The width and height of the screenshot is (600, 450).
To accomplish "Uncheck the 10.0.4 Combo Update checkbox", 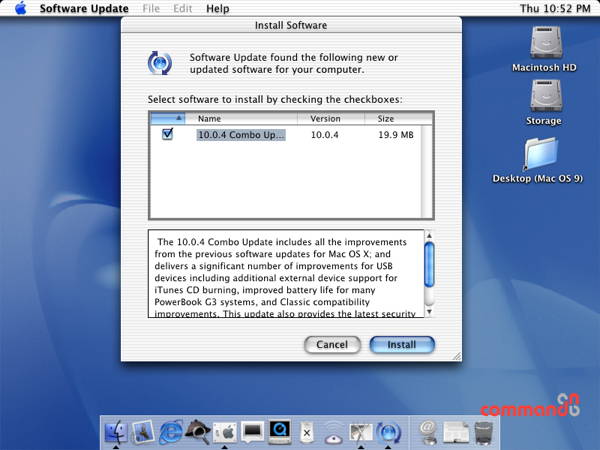I will 167,134.
